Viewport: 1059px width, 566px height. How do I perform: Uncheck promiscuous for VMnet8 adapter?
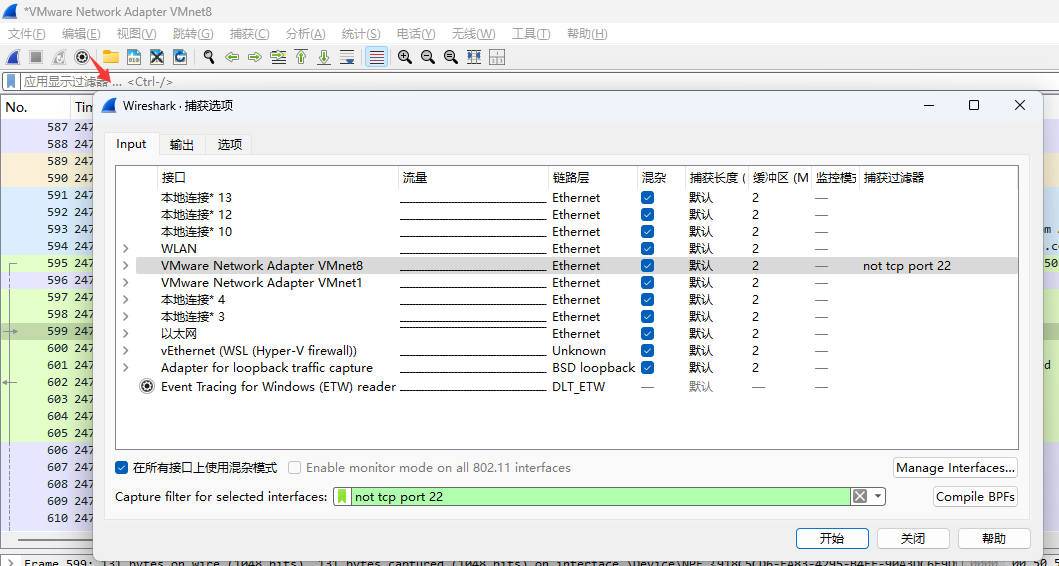(647, 265)
